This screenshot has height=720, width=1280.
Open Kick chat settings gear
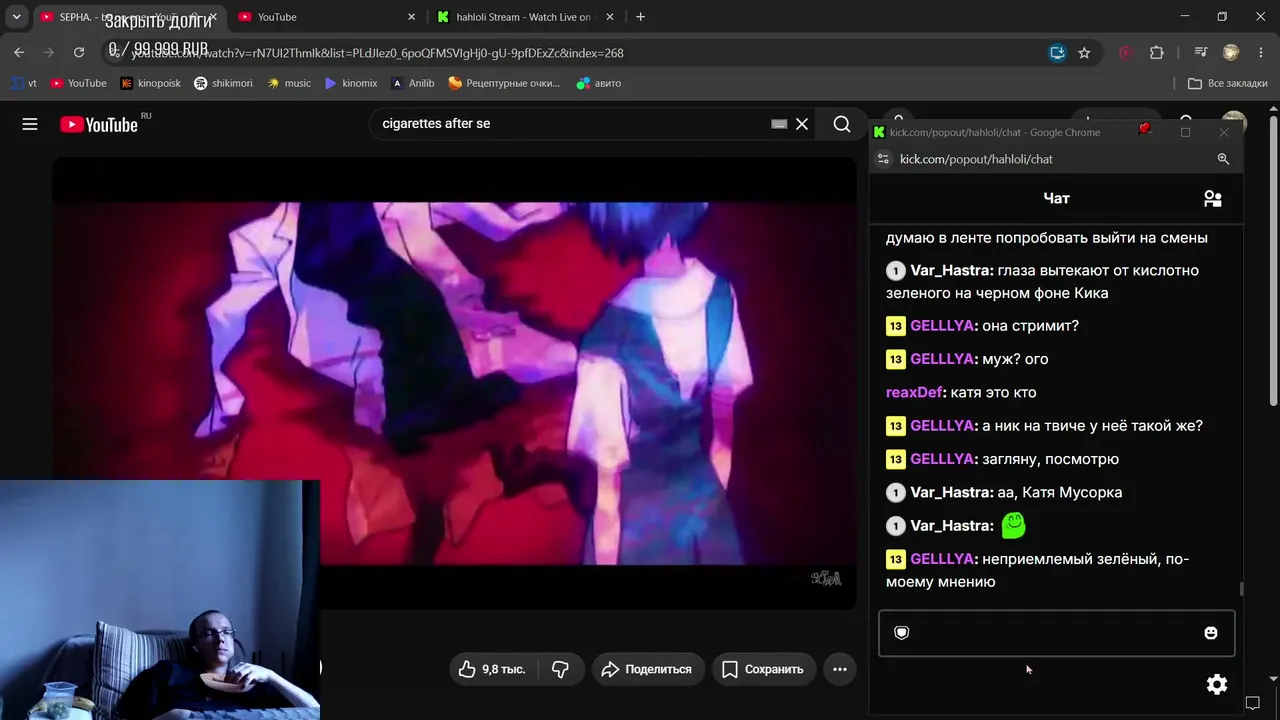point(1217,684)
